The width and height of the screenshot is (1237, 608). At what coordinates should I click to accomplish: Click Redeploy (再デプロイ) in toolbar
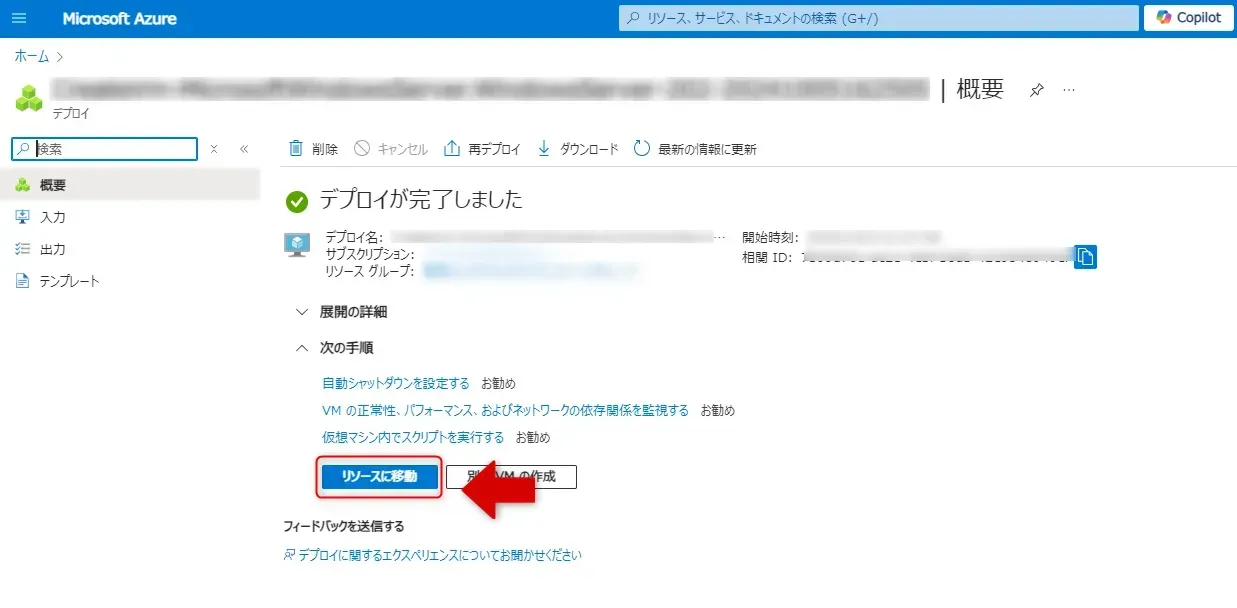pos(482,149)
